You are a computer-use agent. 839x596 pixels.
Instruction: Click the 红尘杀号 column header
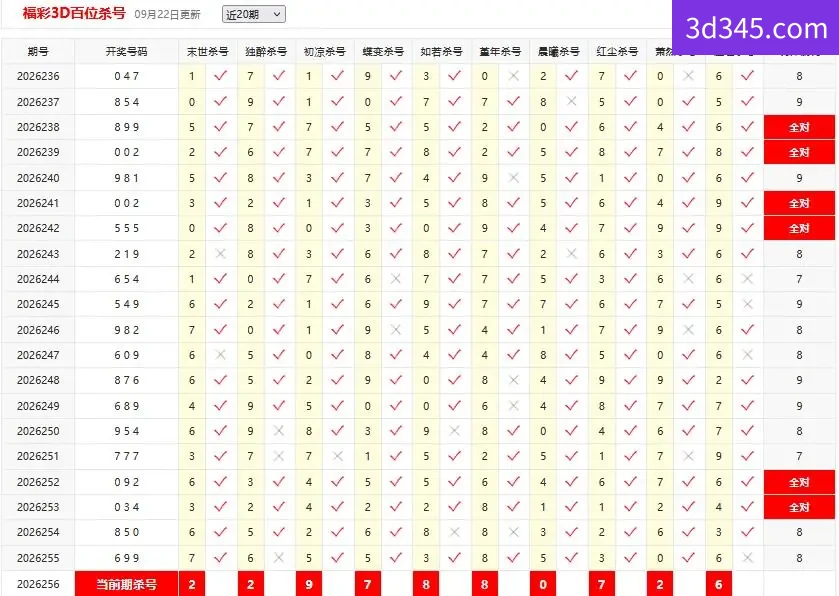(x=617, y=51)
